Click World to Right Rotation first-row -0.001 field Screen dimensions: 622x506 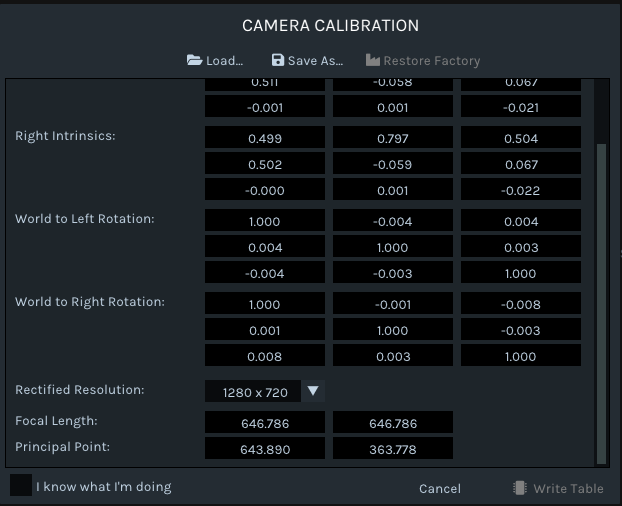tap(393, 303)
